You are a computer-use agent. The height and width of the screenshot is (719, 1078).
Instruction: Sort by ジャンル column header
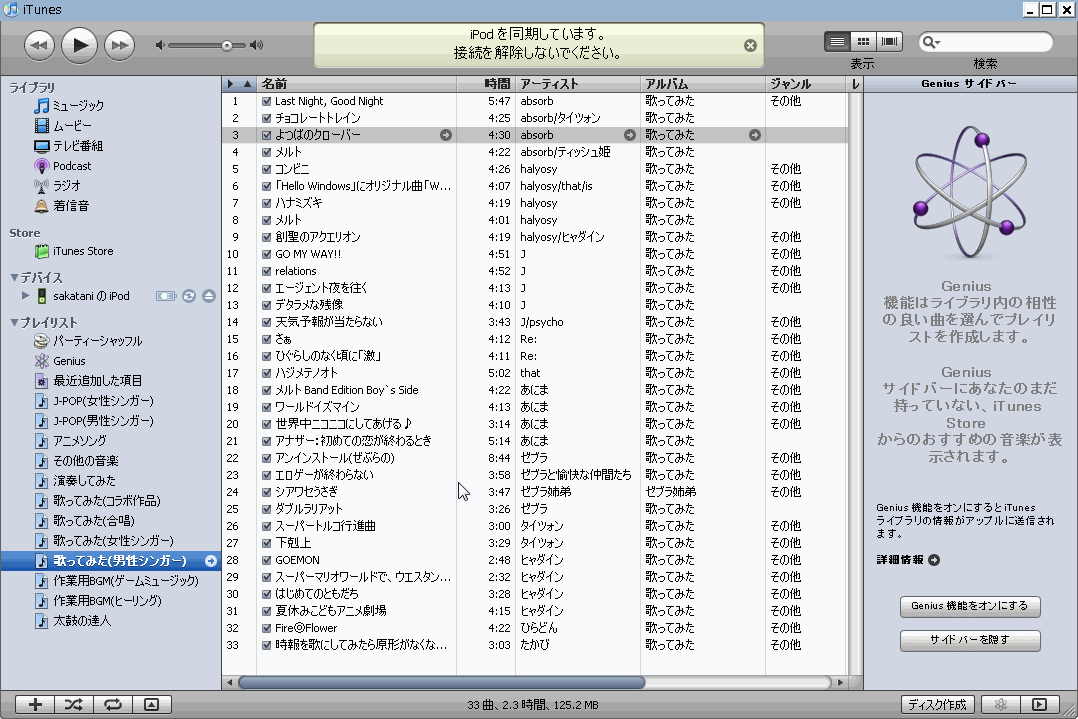tap(806, 84)
